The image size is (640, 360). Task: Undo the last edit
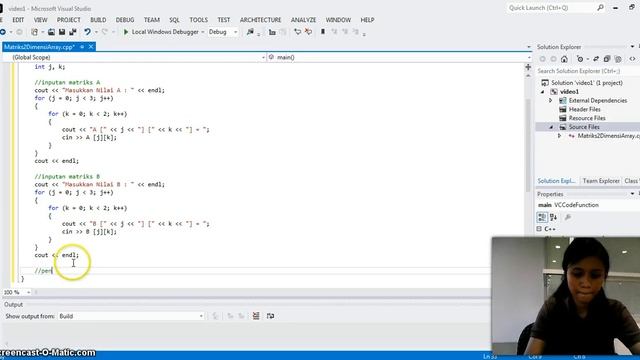(x=87, y=32)
